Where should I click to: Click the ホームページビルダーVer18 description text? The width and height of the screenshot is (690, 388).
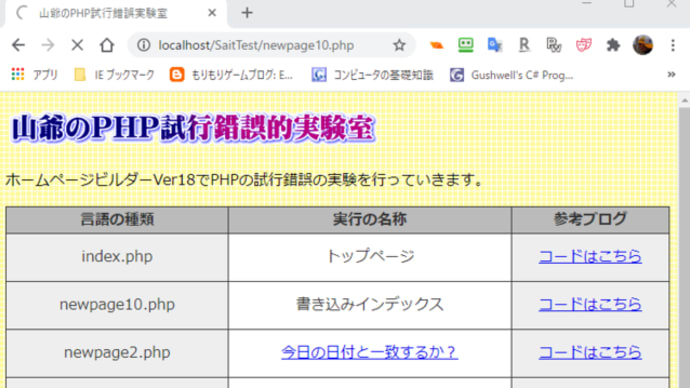pos(245,179)
